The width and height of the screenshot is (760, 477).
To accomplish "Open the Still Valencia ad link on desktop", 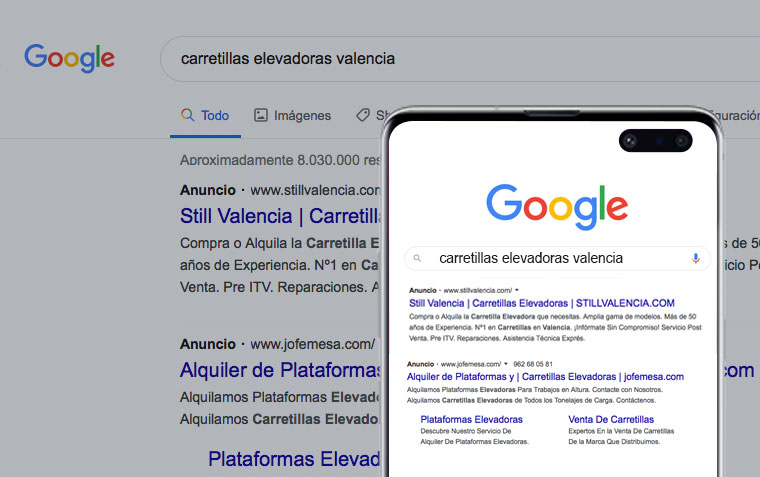I will click(278, 216).
